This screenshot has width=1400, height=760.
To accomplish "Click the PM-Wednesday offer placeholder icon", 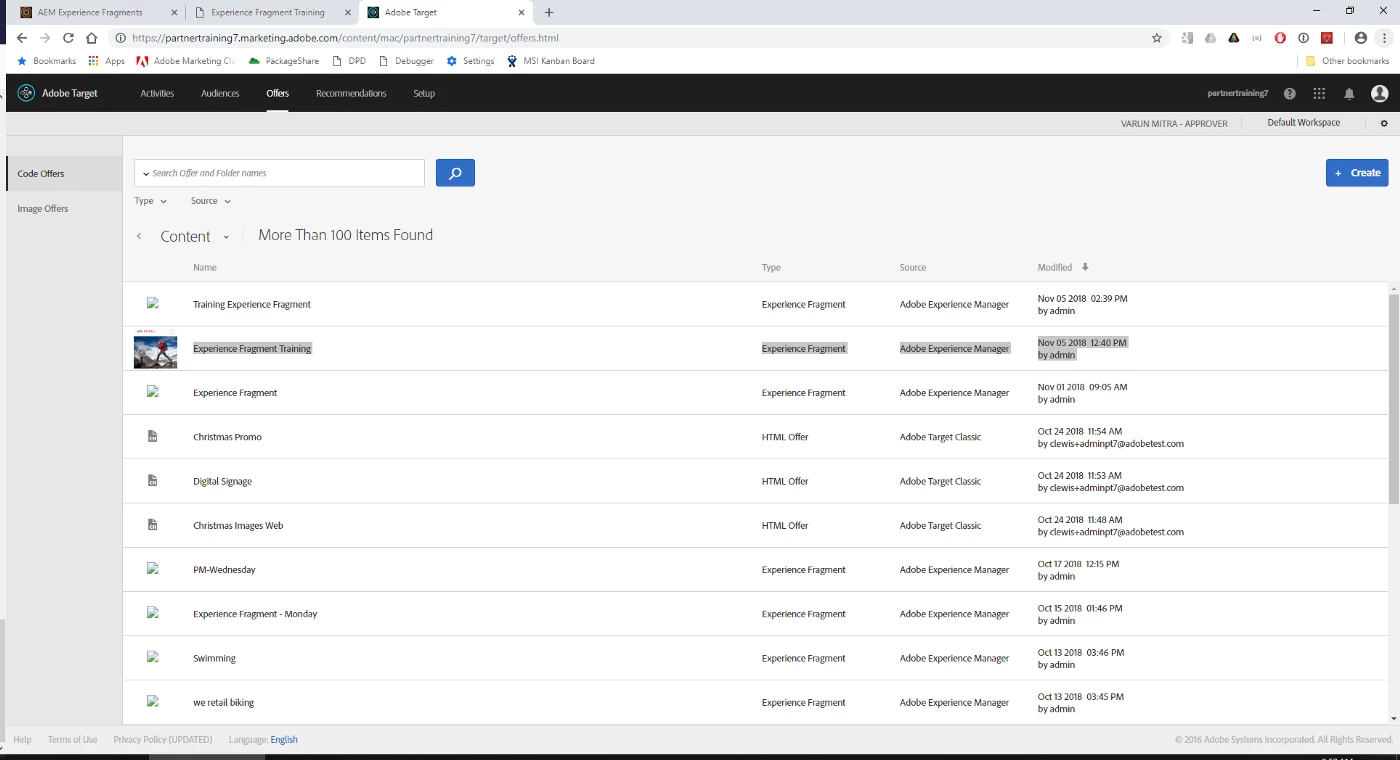I will (x=153, y=569).
